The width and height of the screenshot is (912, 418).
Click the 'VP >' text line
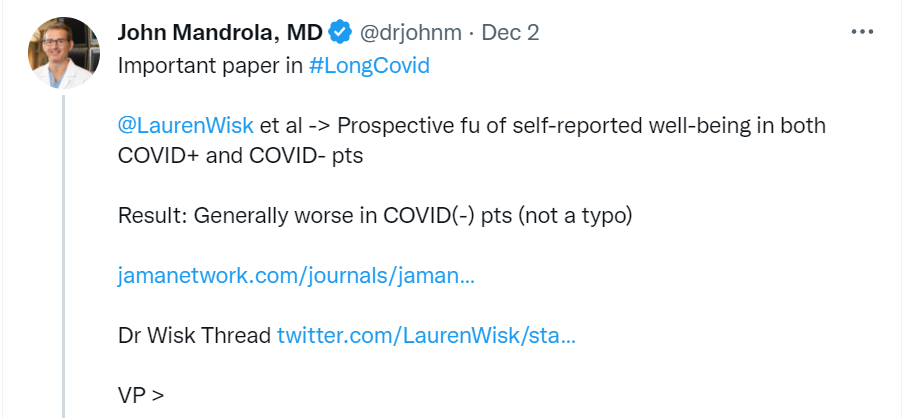[x=141, y=394]
